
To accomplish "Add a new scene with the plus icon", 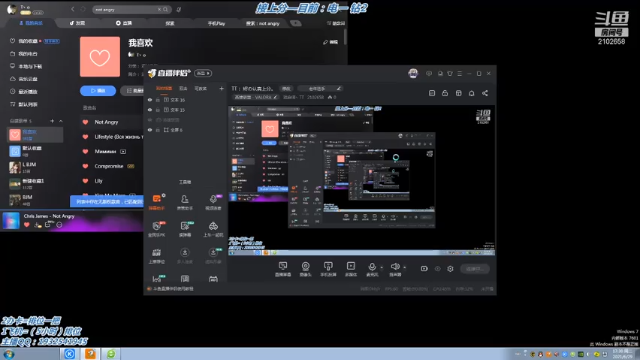I will [221, 88].
